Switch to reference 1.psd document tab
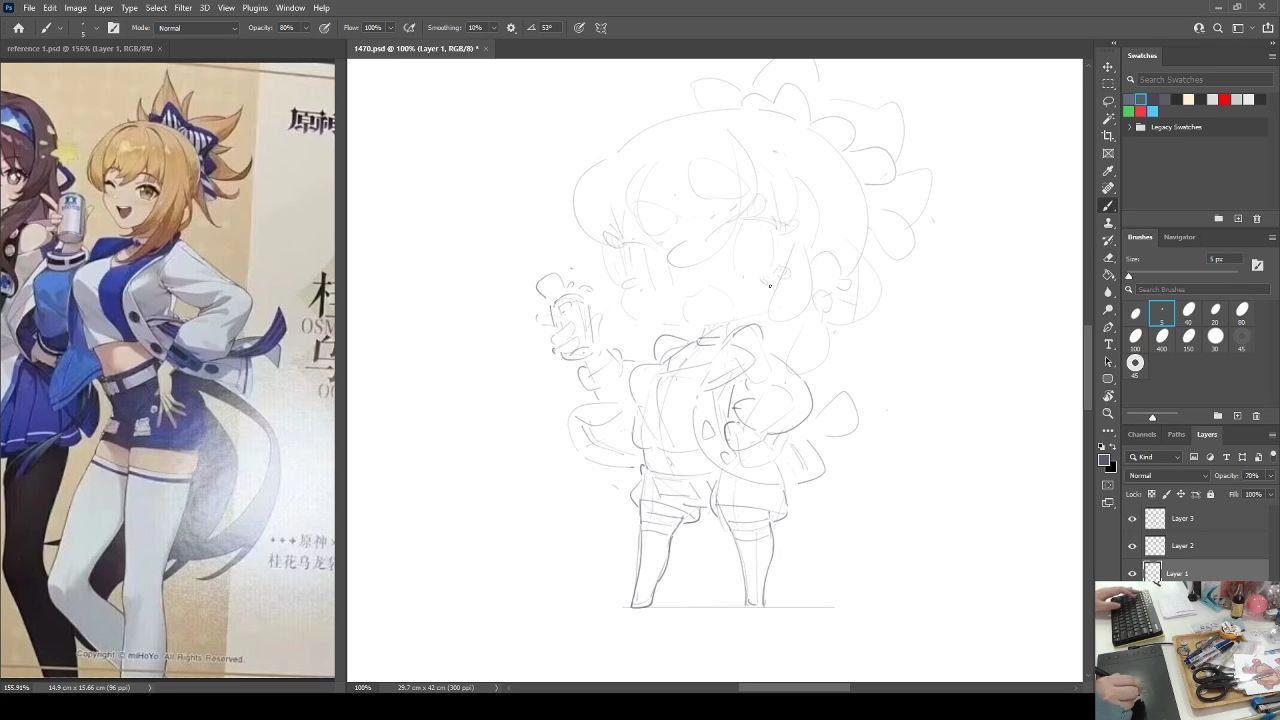This screenshot has width=1280, height=720. [x=79, y=48]
